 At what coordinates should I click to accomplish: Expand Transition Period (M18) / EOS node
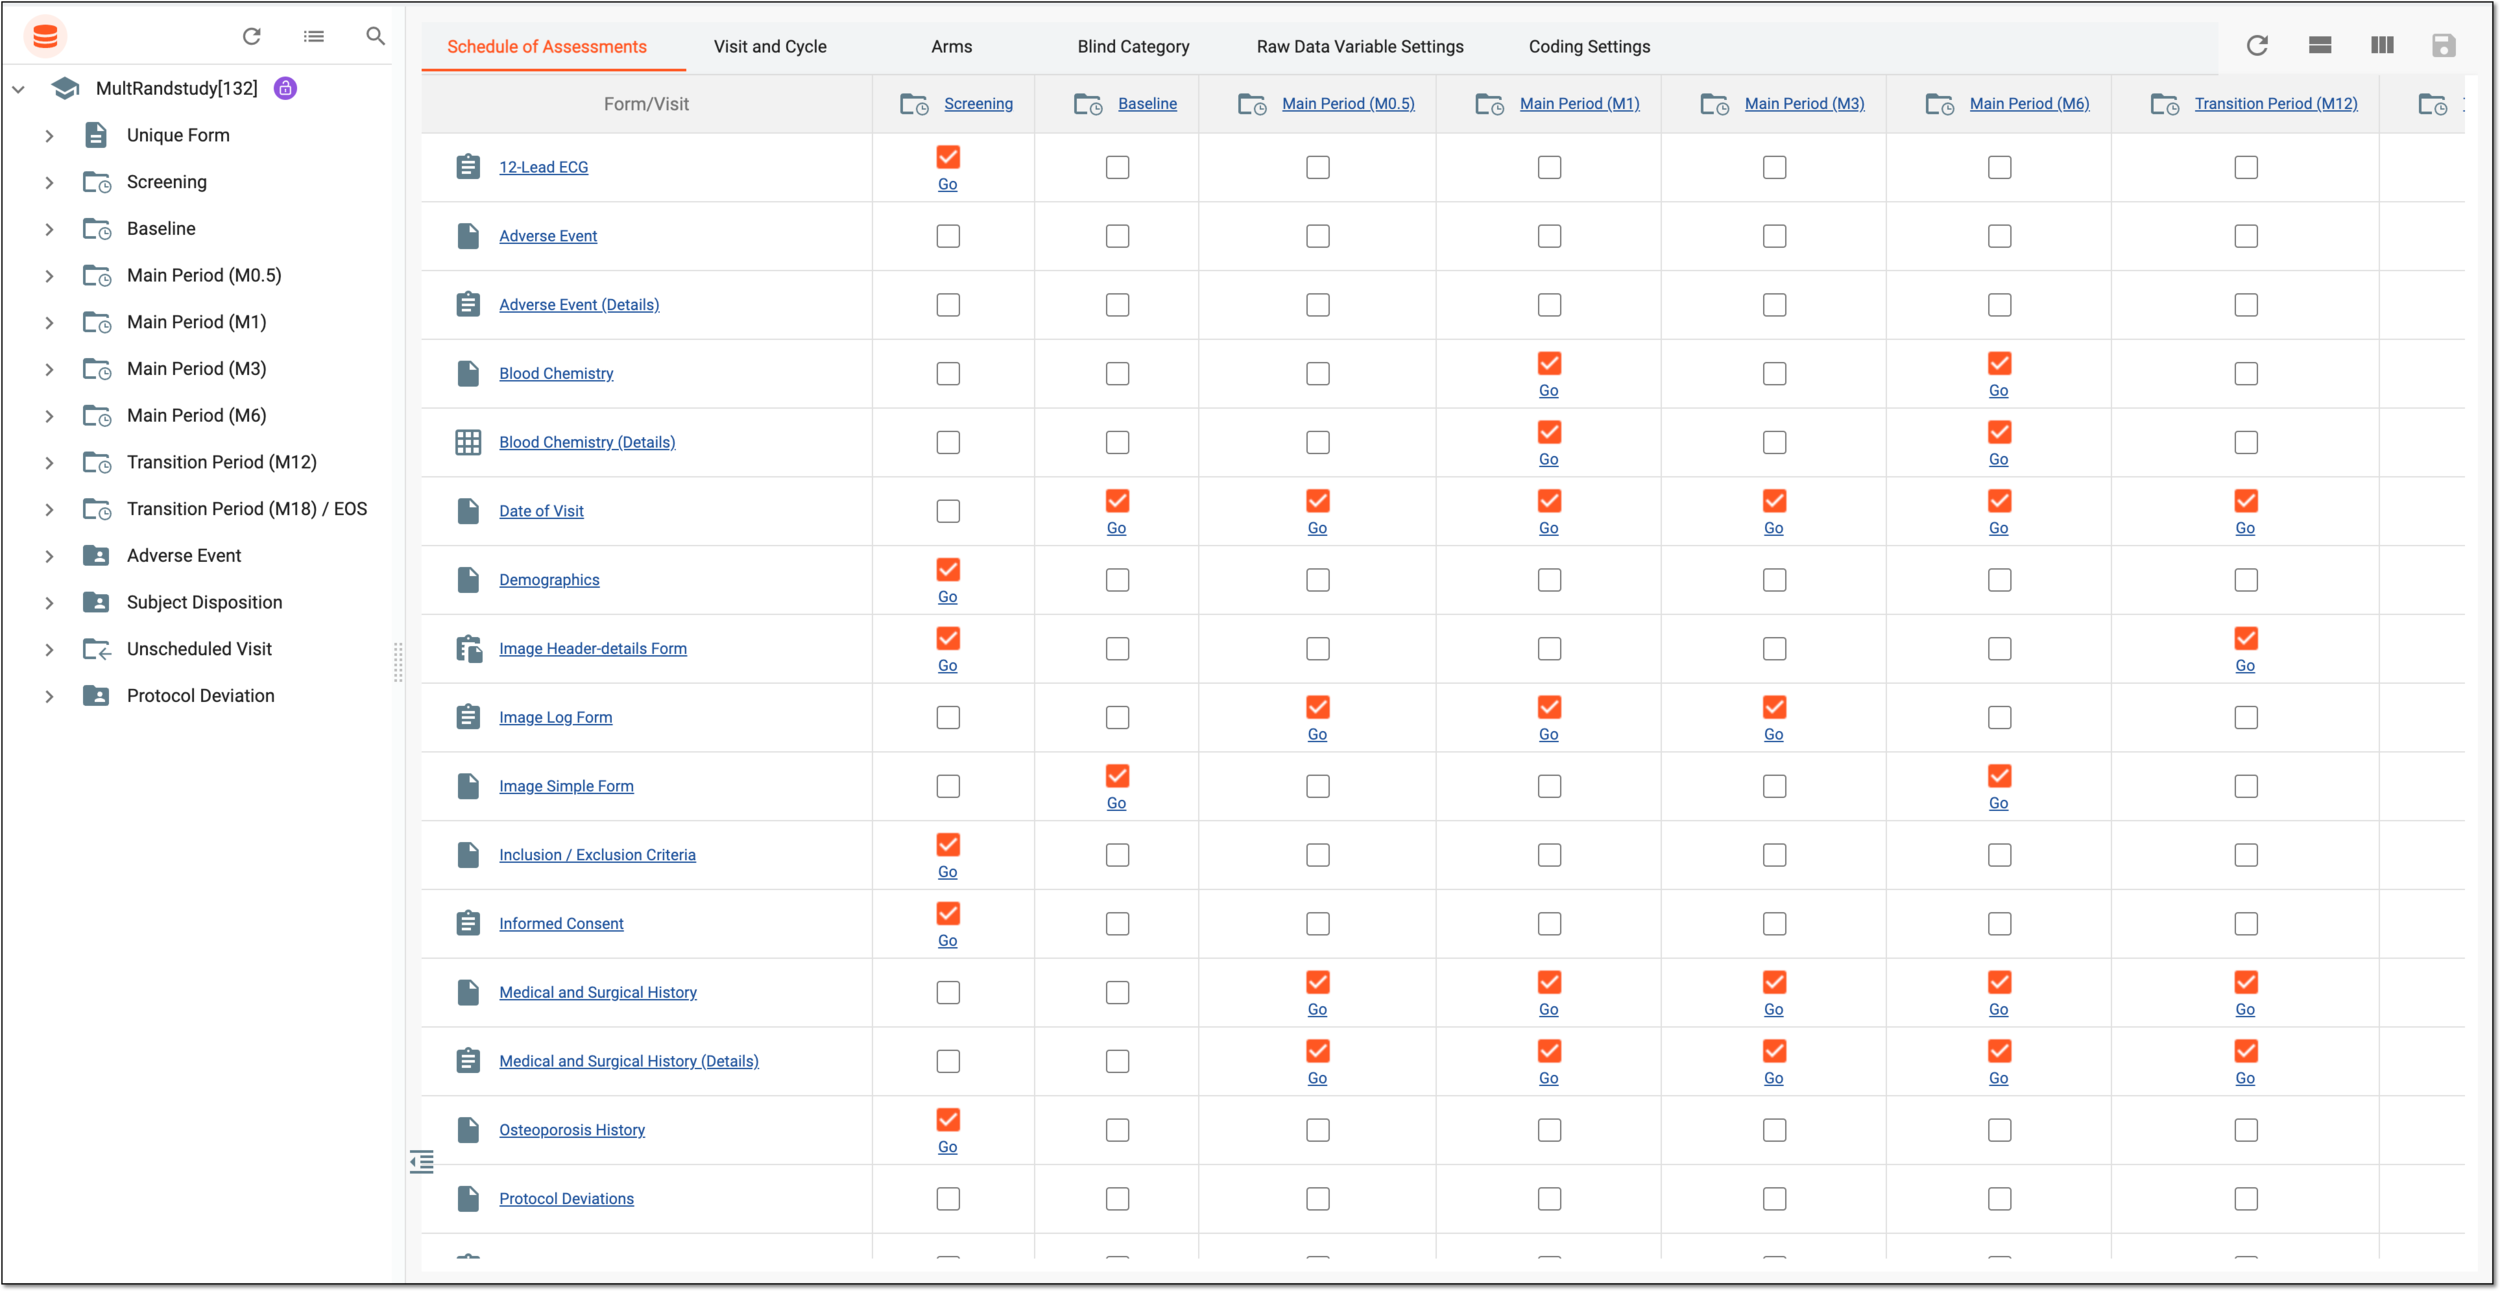49,509
